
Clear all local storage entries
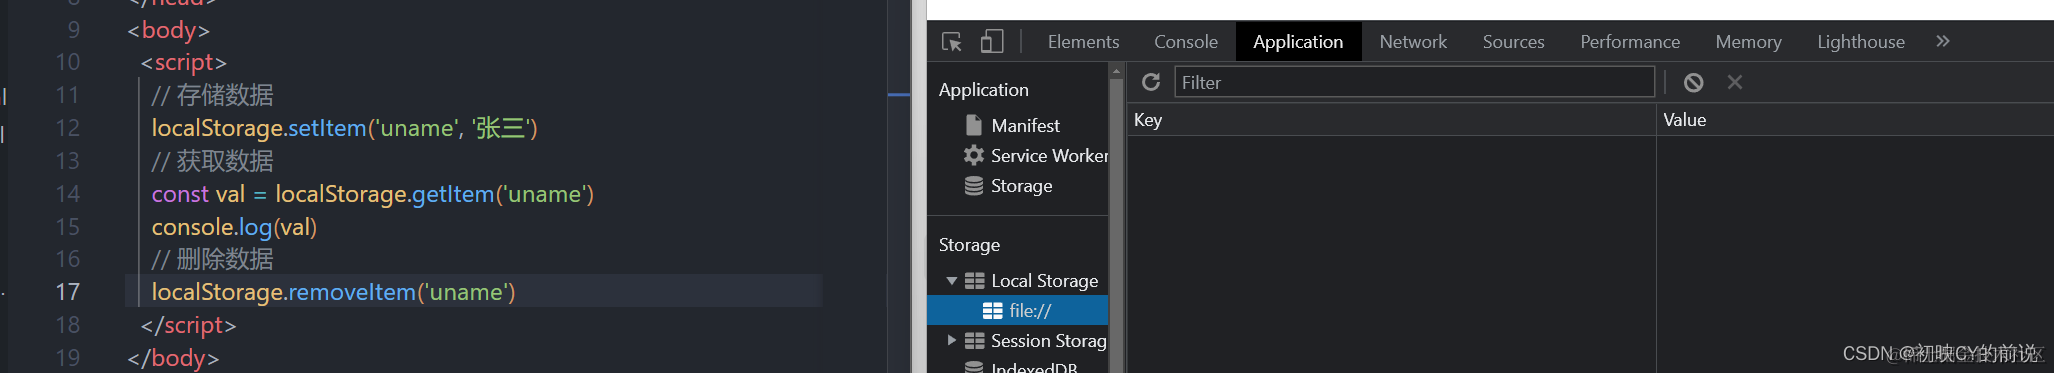[1693, 83]
